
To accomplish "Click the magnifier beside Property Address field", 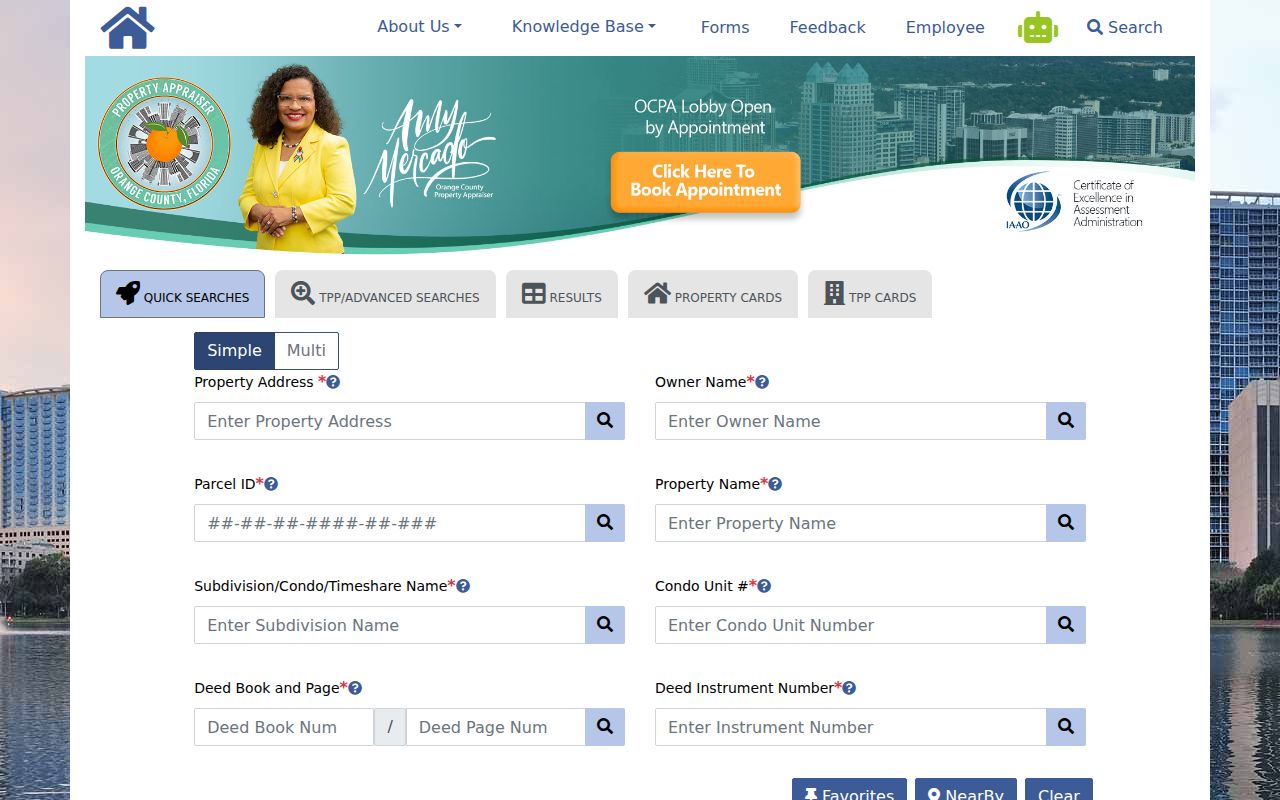I will point(605,421).
